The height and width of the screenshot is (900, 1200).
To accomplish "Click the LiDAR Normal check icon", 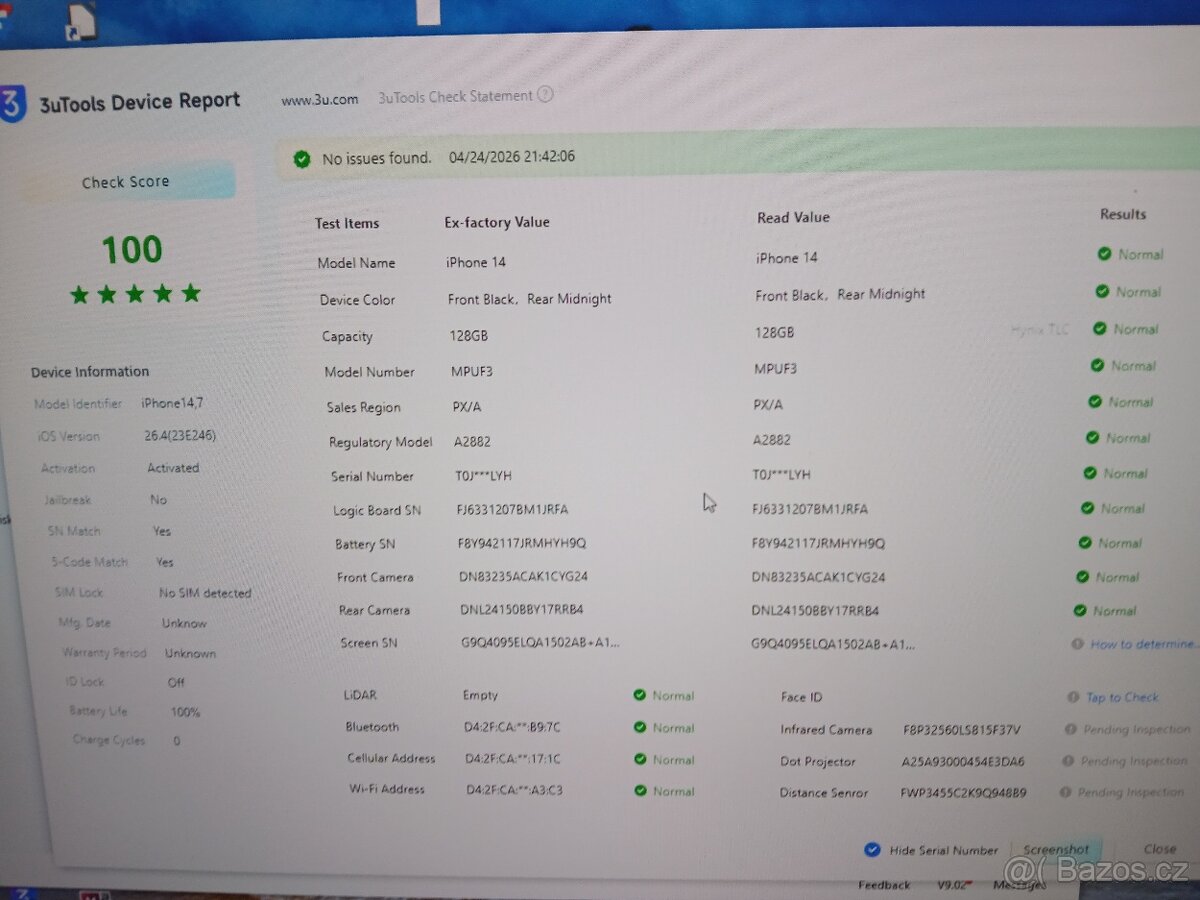I will tap(640, 695).
